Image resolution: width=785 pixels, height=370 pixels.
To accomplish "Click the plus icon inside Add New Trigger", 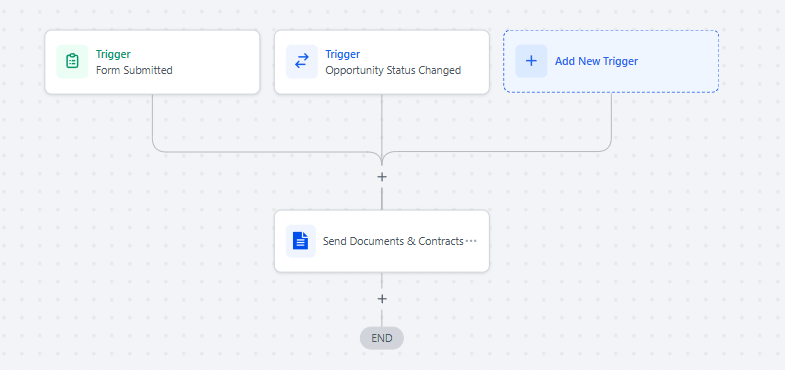I will click(531, 61).
